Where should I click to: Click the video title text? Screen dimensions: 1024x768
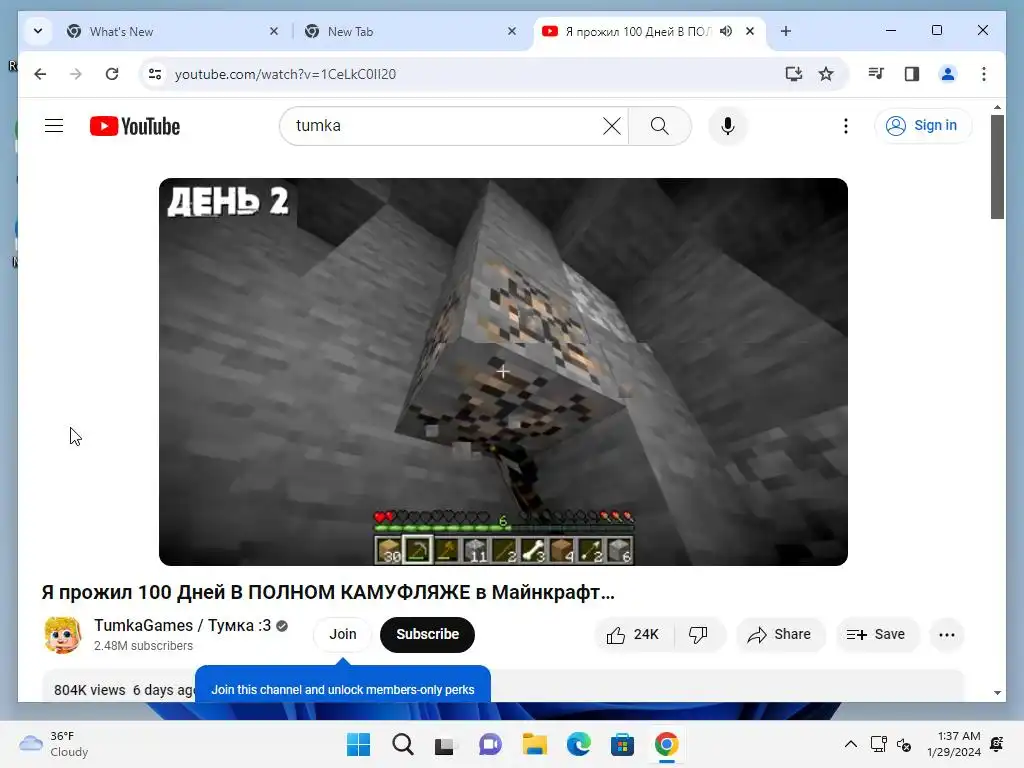pos(328,592)
